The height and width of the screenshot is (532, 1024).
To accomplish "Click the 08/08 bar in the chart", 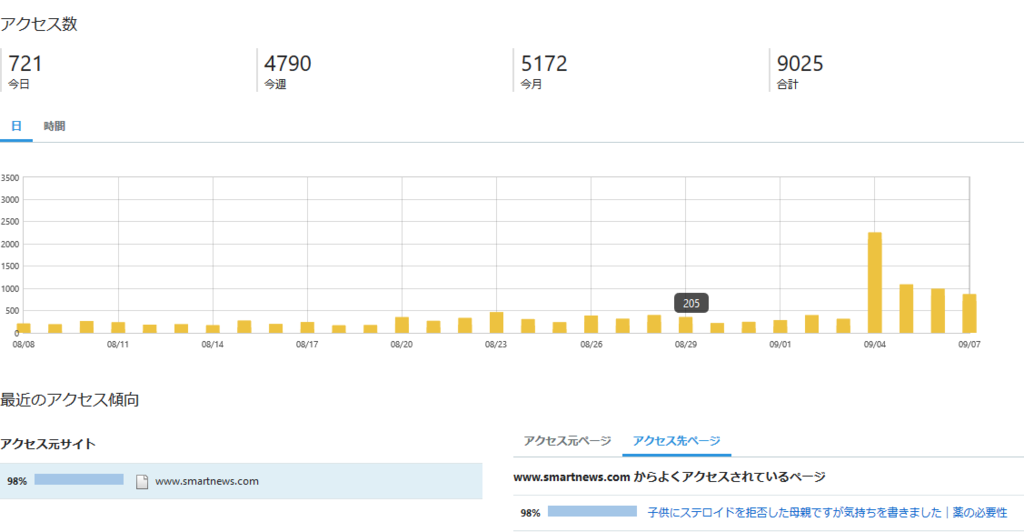I will (x=24, y=328).
